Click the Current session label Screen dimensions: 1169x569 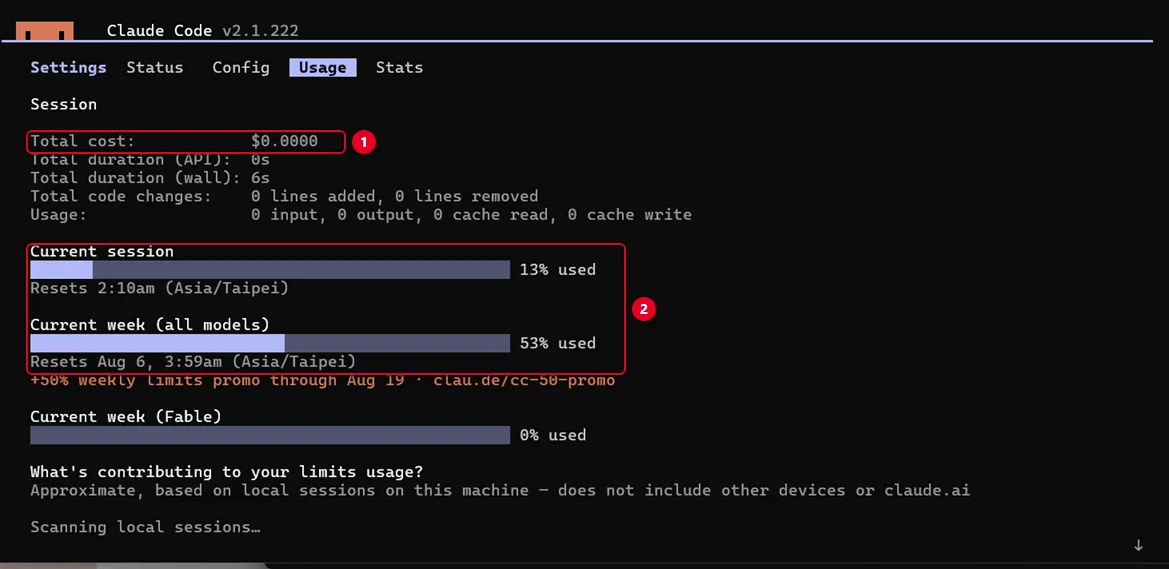click(102, 252)
